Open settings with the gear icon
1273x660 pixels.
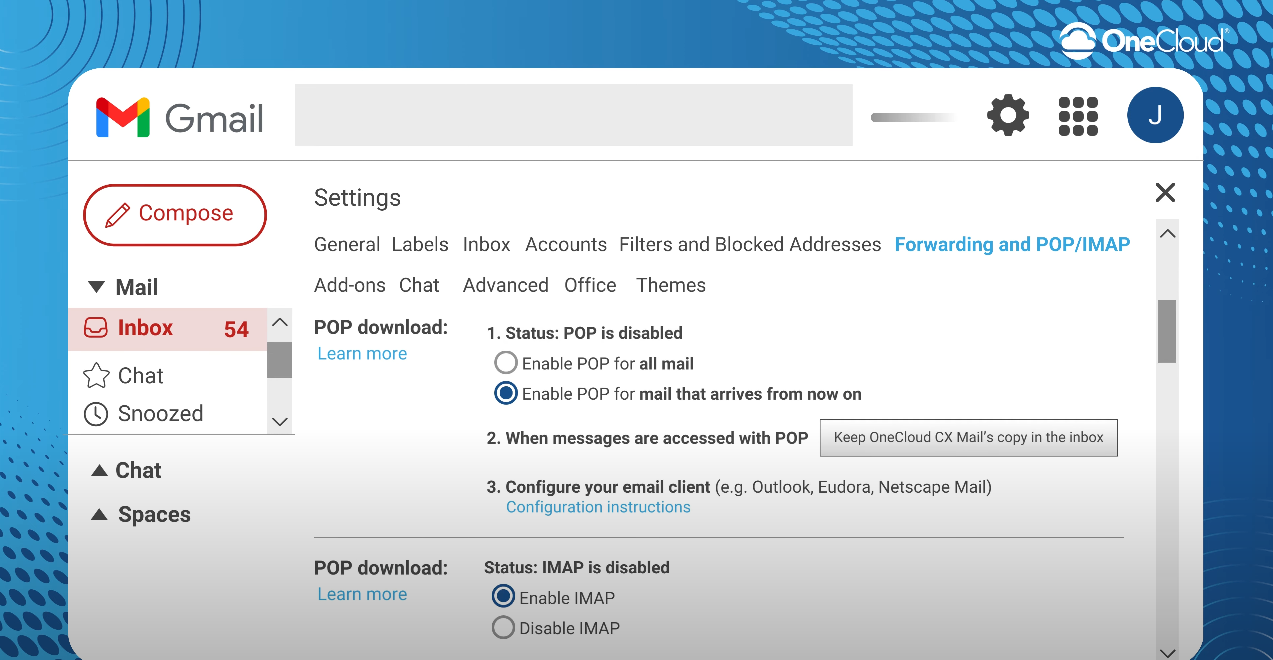pos(1008,116)
